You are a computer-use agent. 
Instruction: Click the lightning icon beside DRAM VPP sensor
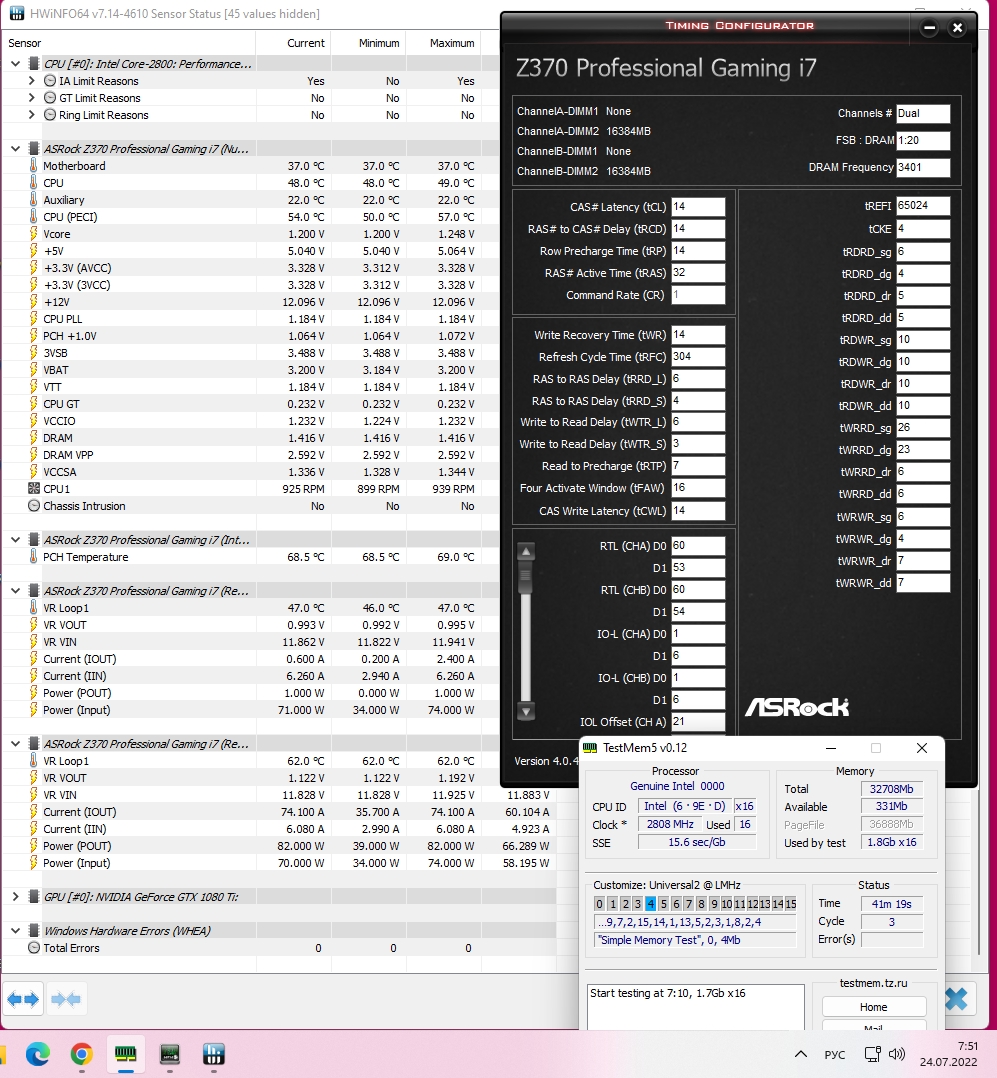[34, 454]
